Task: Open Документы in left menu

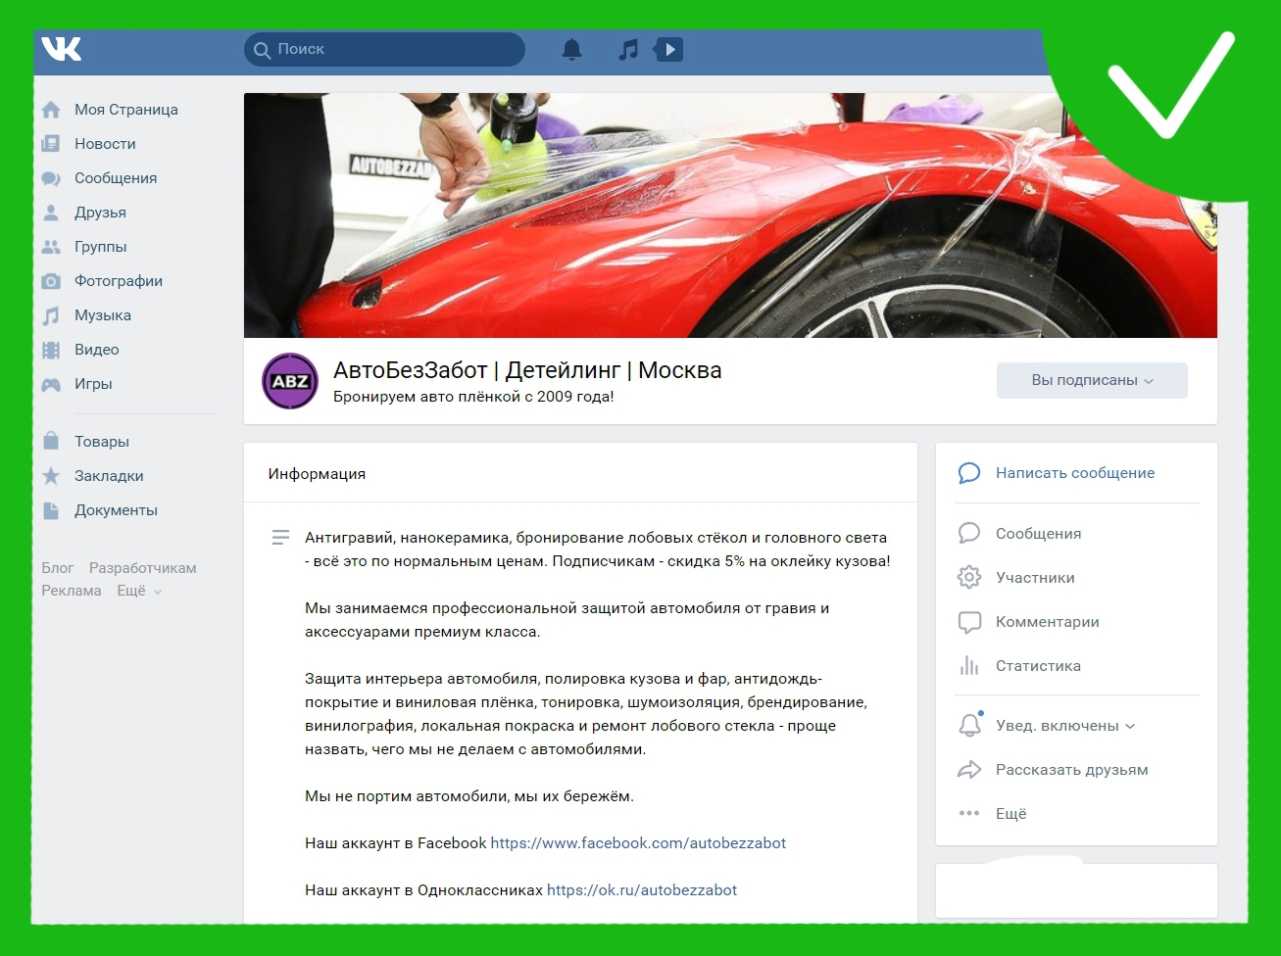Action: click(x=116, y=510)
